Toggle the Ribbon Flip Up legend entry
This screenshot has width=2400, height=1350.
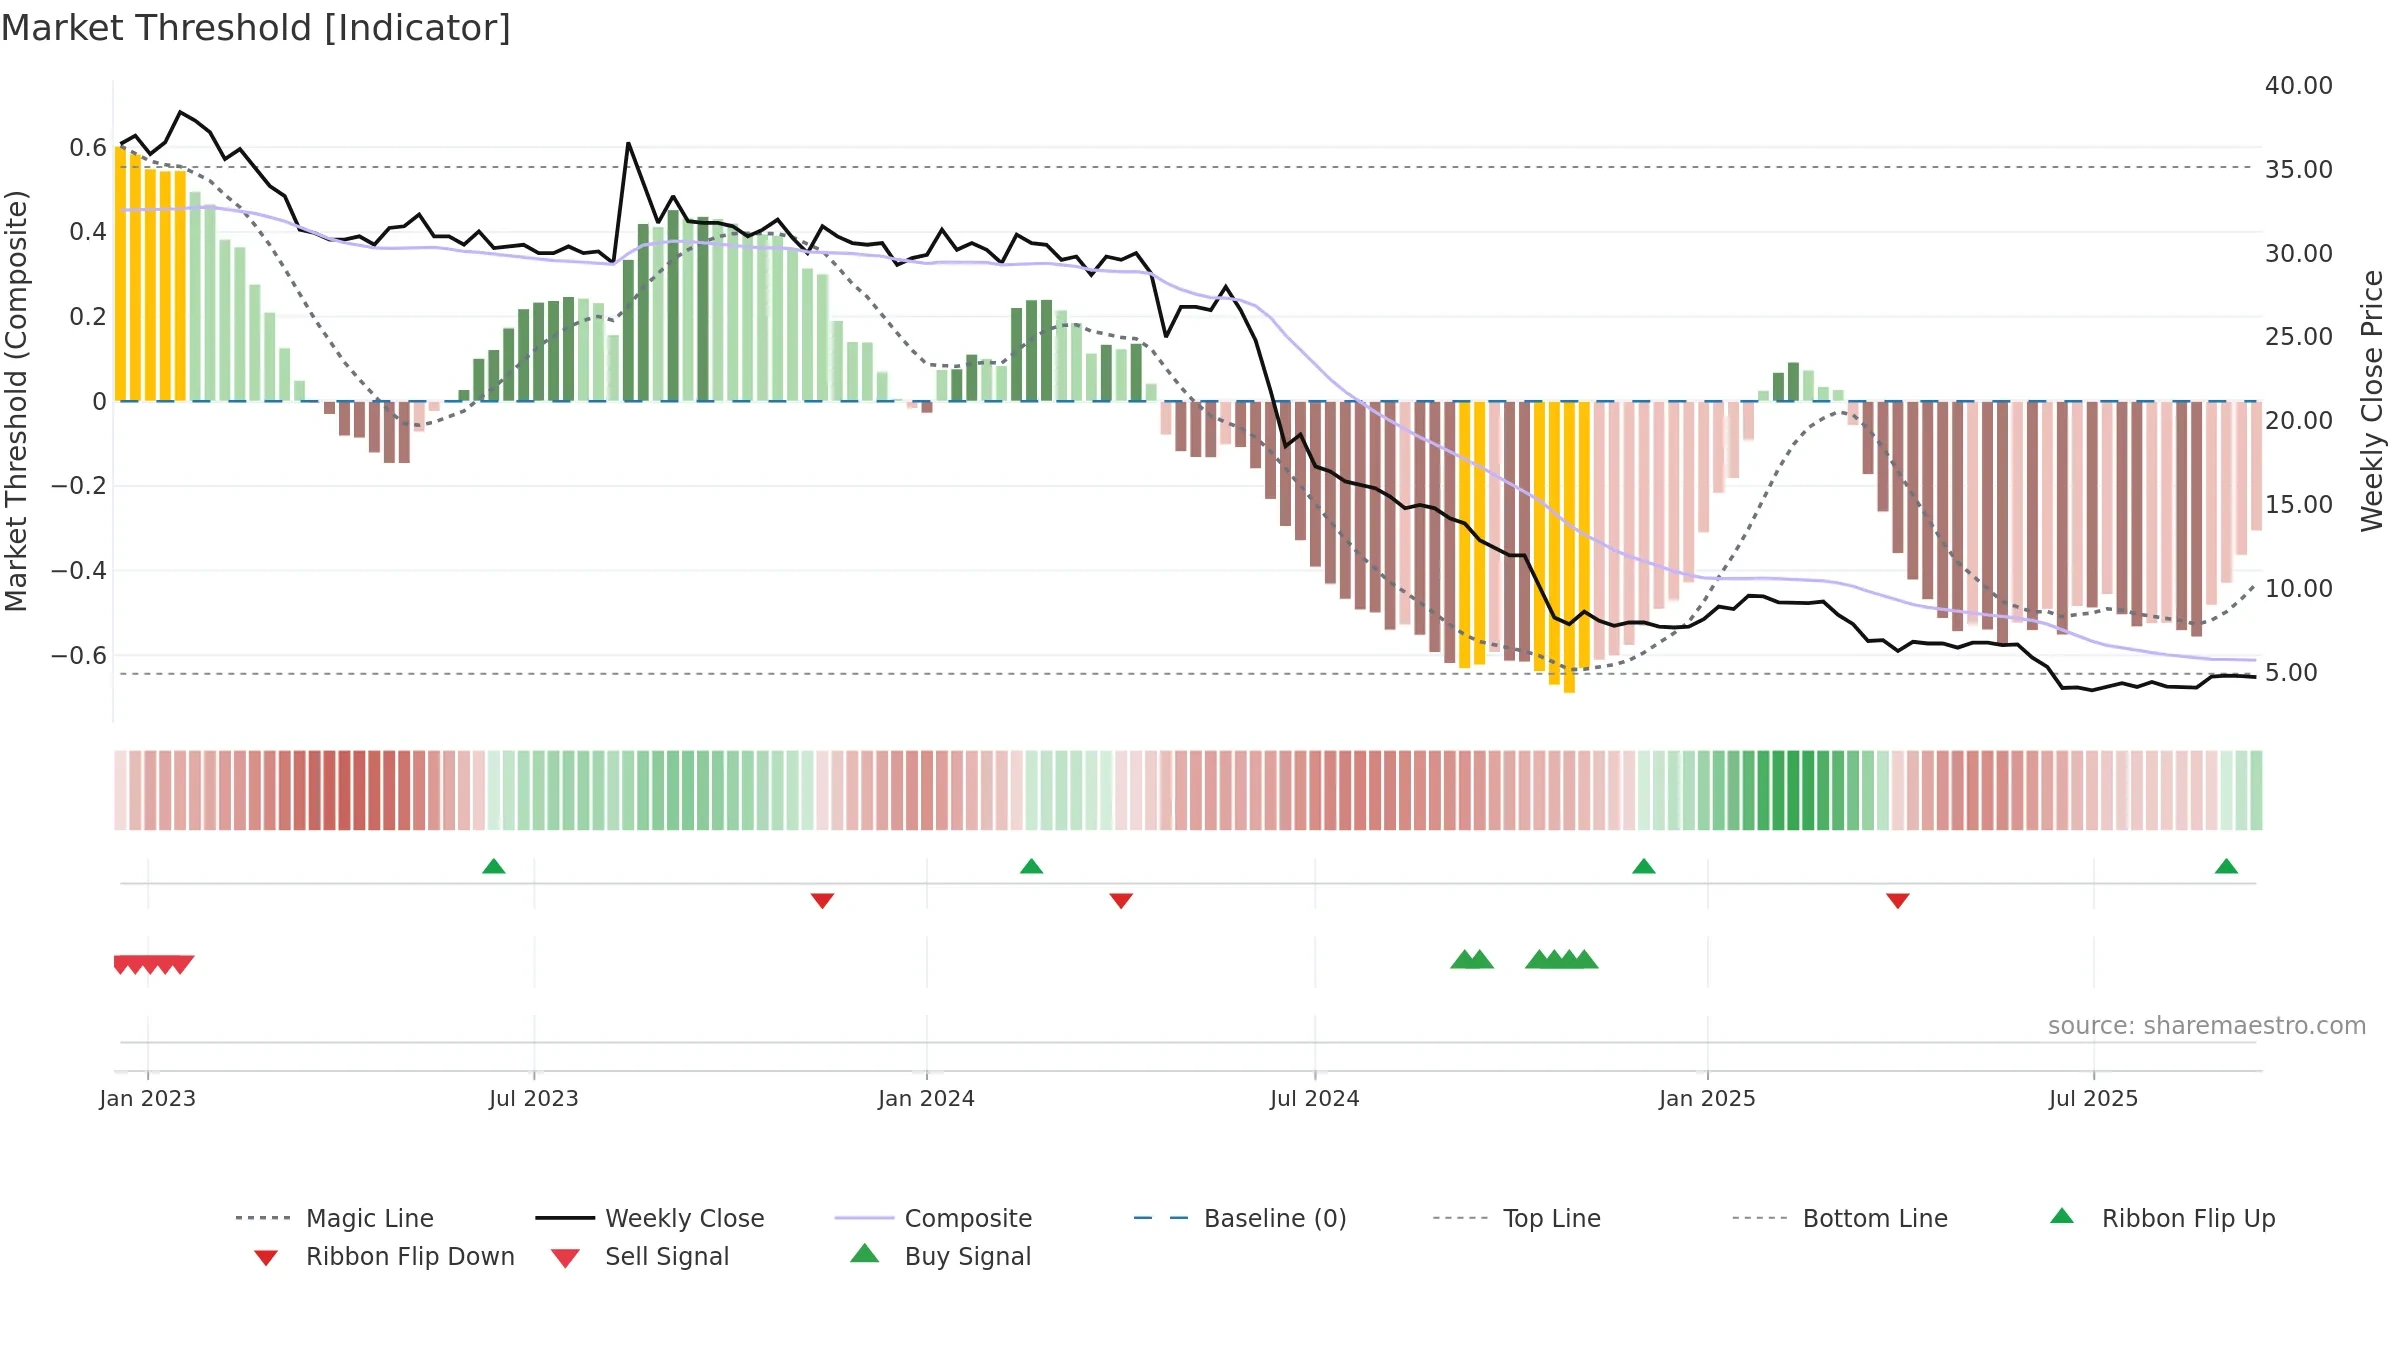pyautogui.click(x=2163, y=1218)
